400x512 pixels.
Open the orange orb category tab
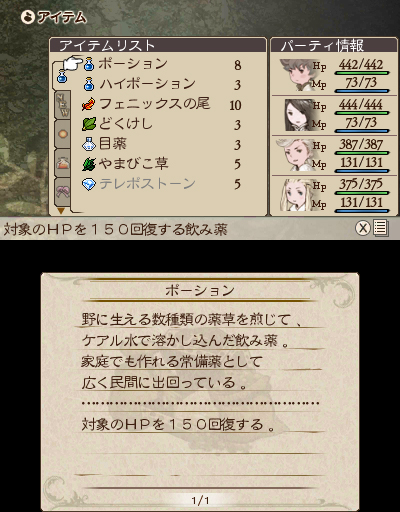63,134
